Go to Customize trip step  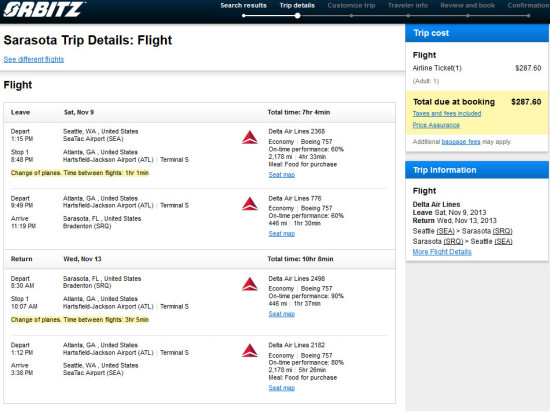pyautogui.click(x=351, y=6)
